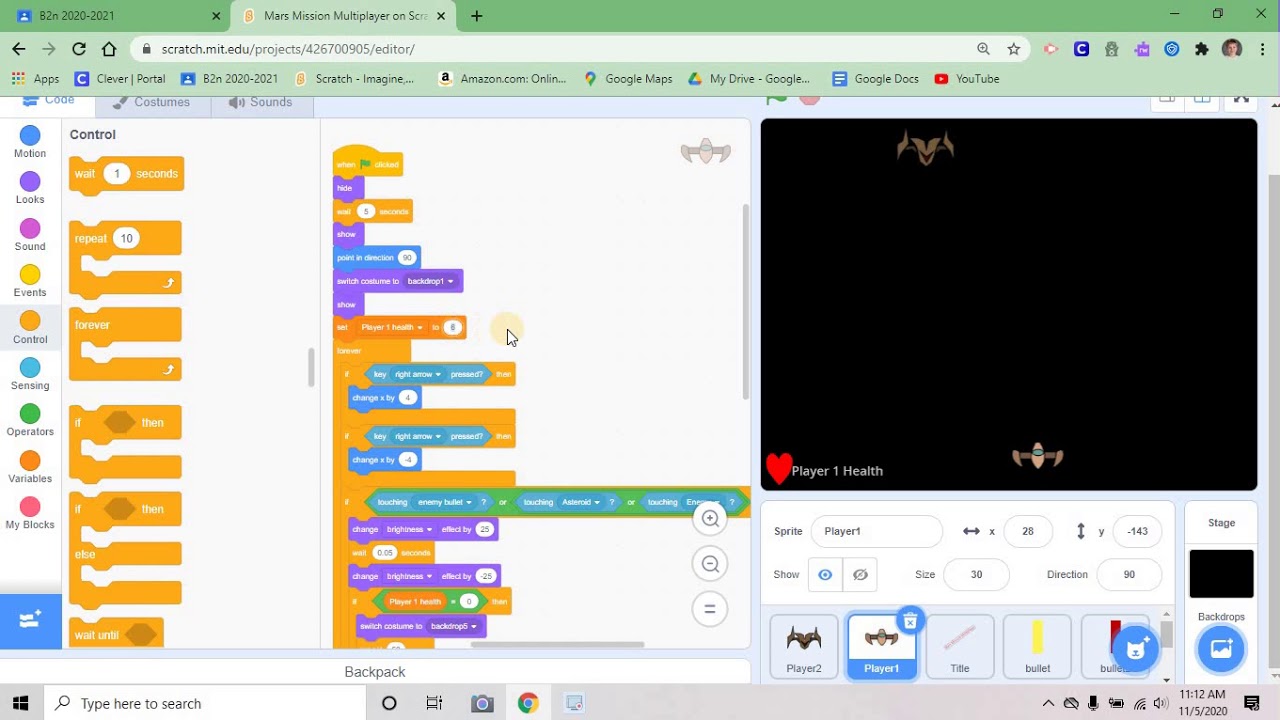
Task: Open Chrome from the Windows taskbar
Action: click(527, 703)
